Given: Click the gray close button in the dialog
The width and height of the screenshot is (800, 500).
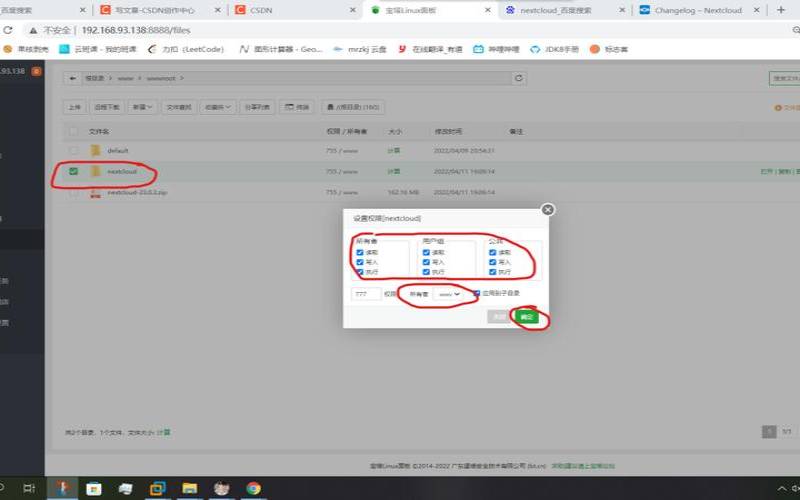Looking at the screenshot, I should tap(498, 317).
